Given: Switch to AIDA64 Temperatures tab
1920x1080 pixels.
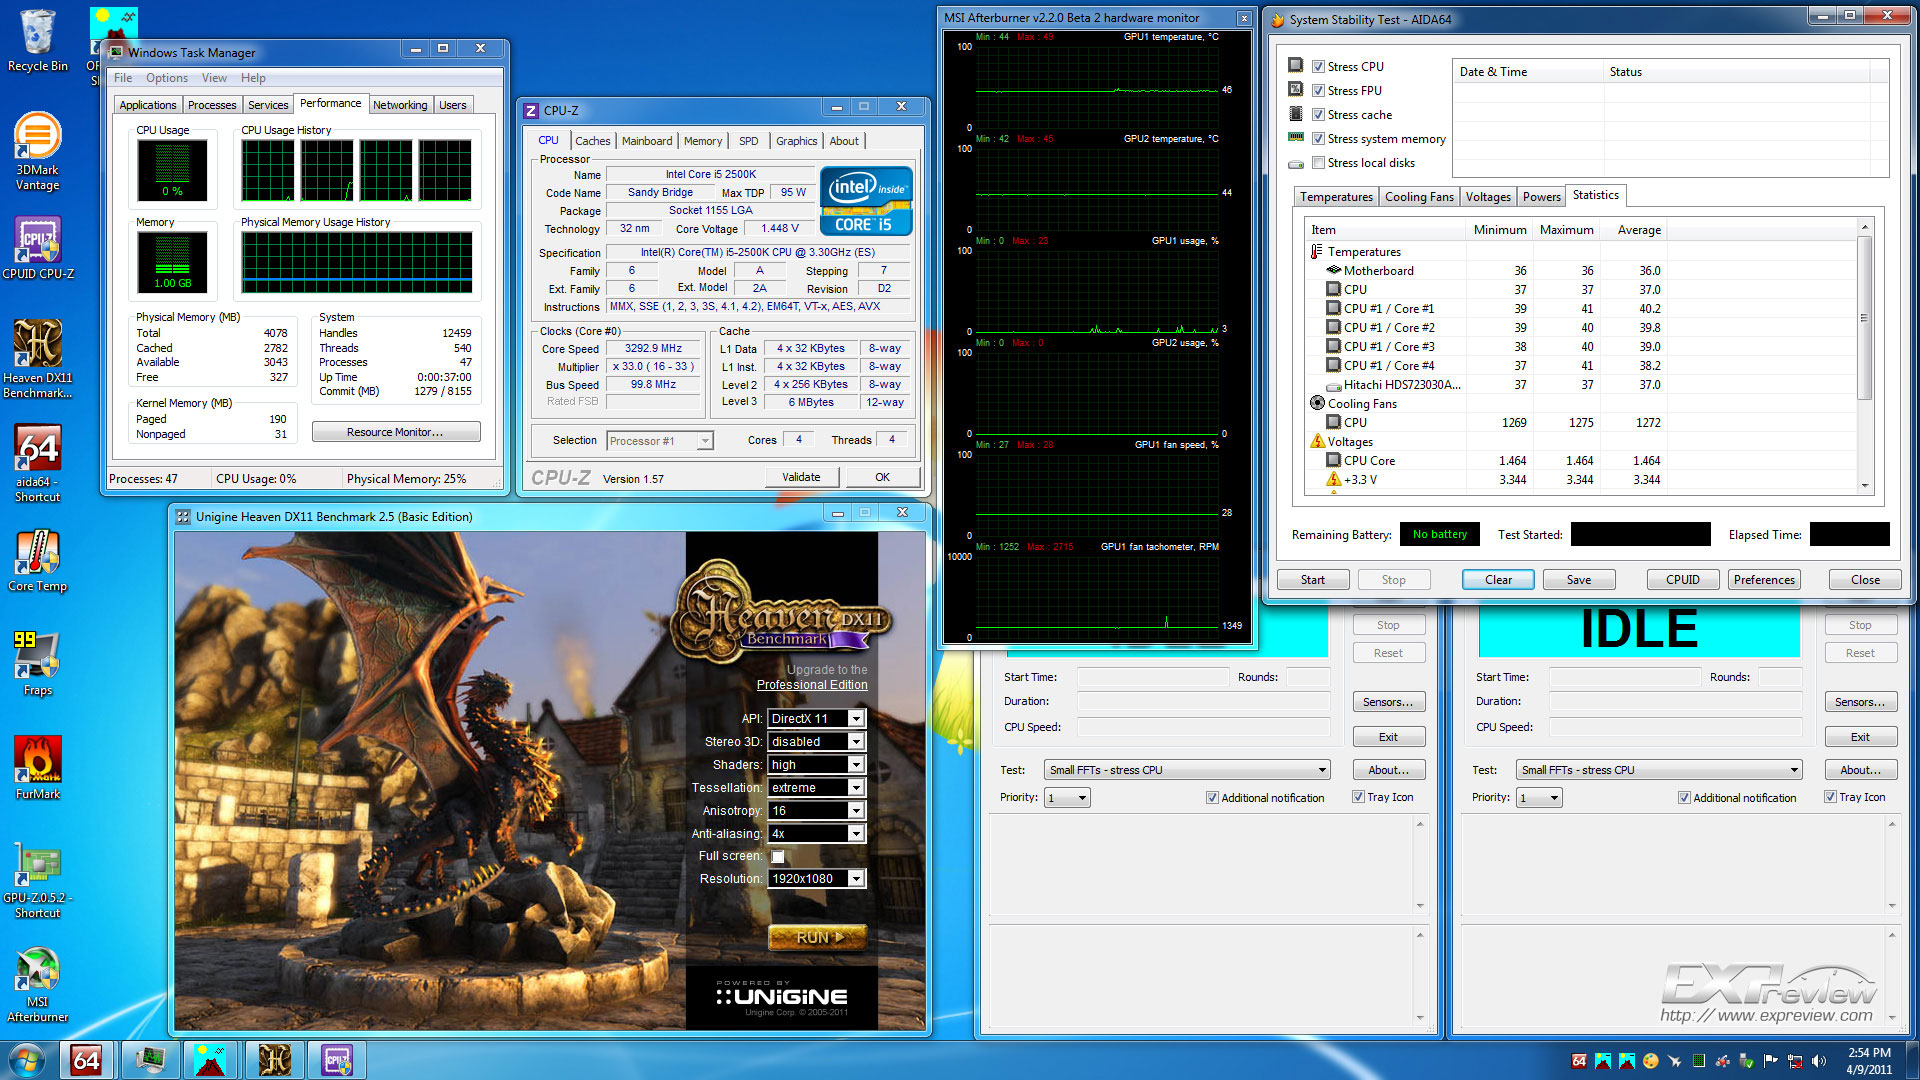Looking at the screenshot, I should [x=1336, y=197].
